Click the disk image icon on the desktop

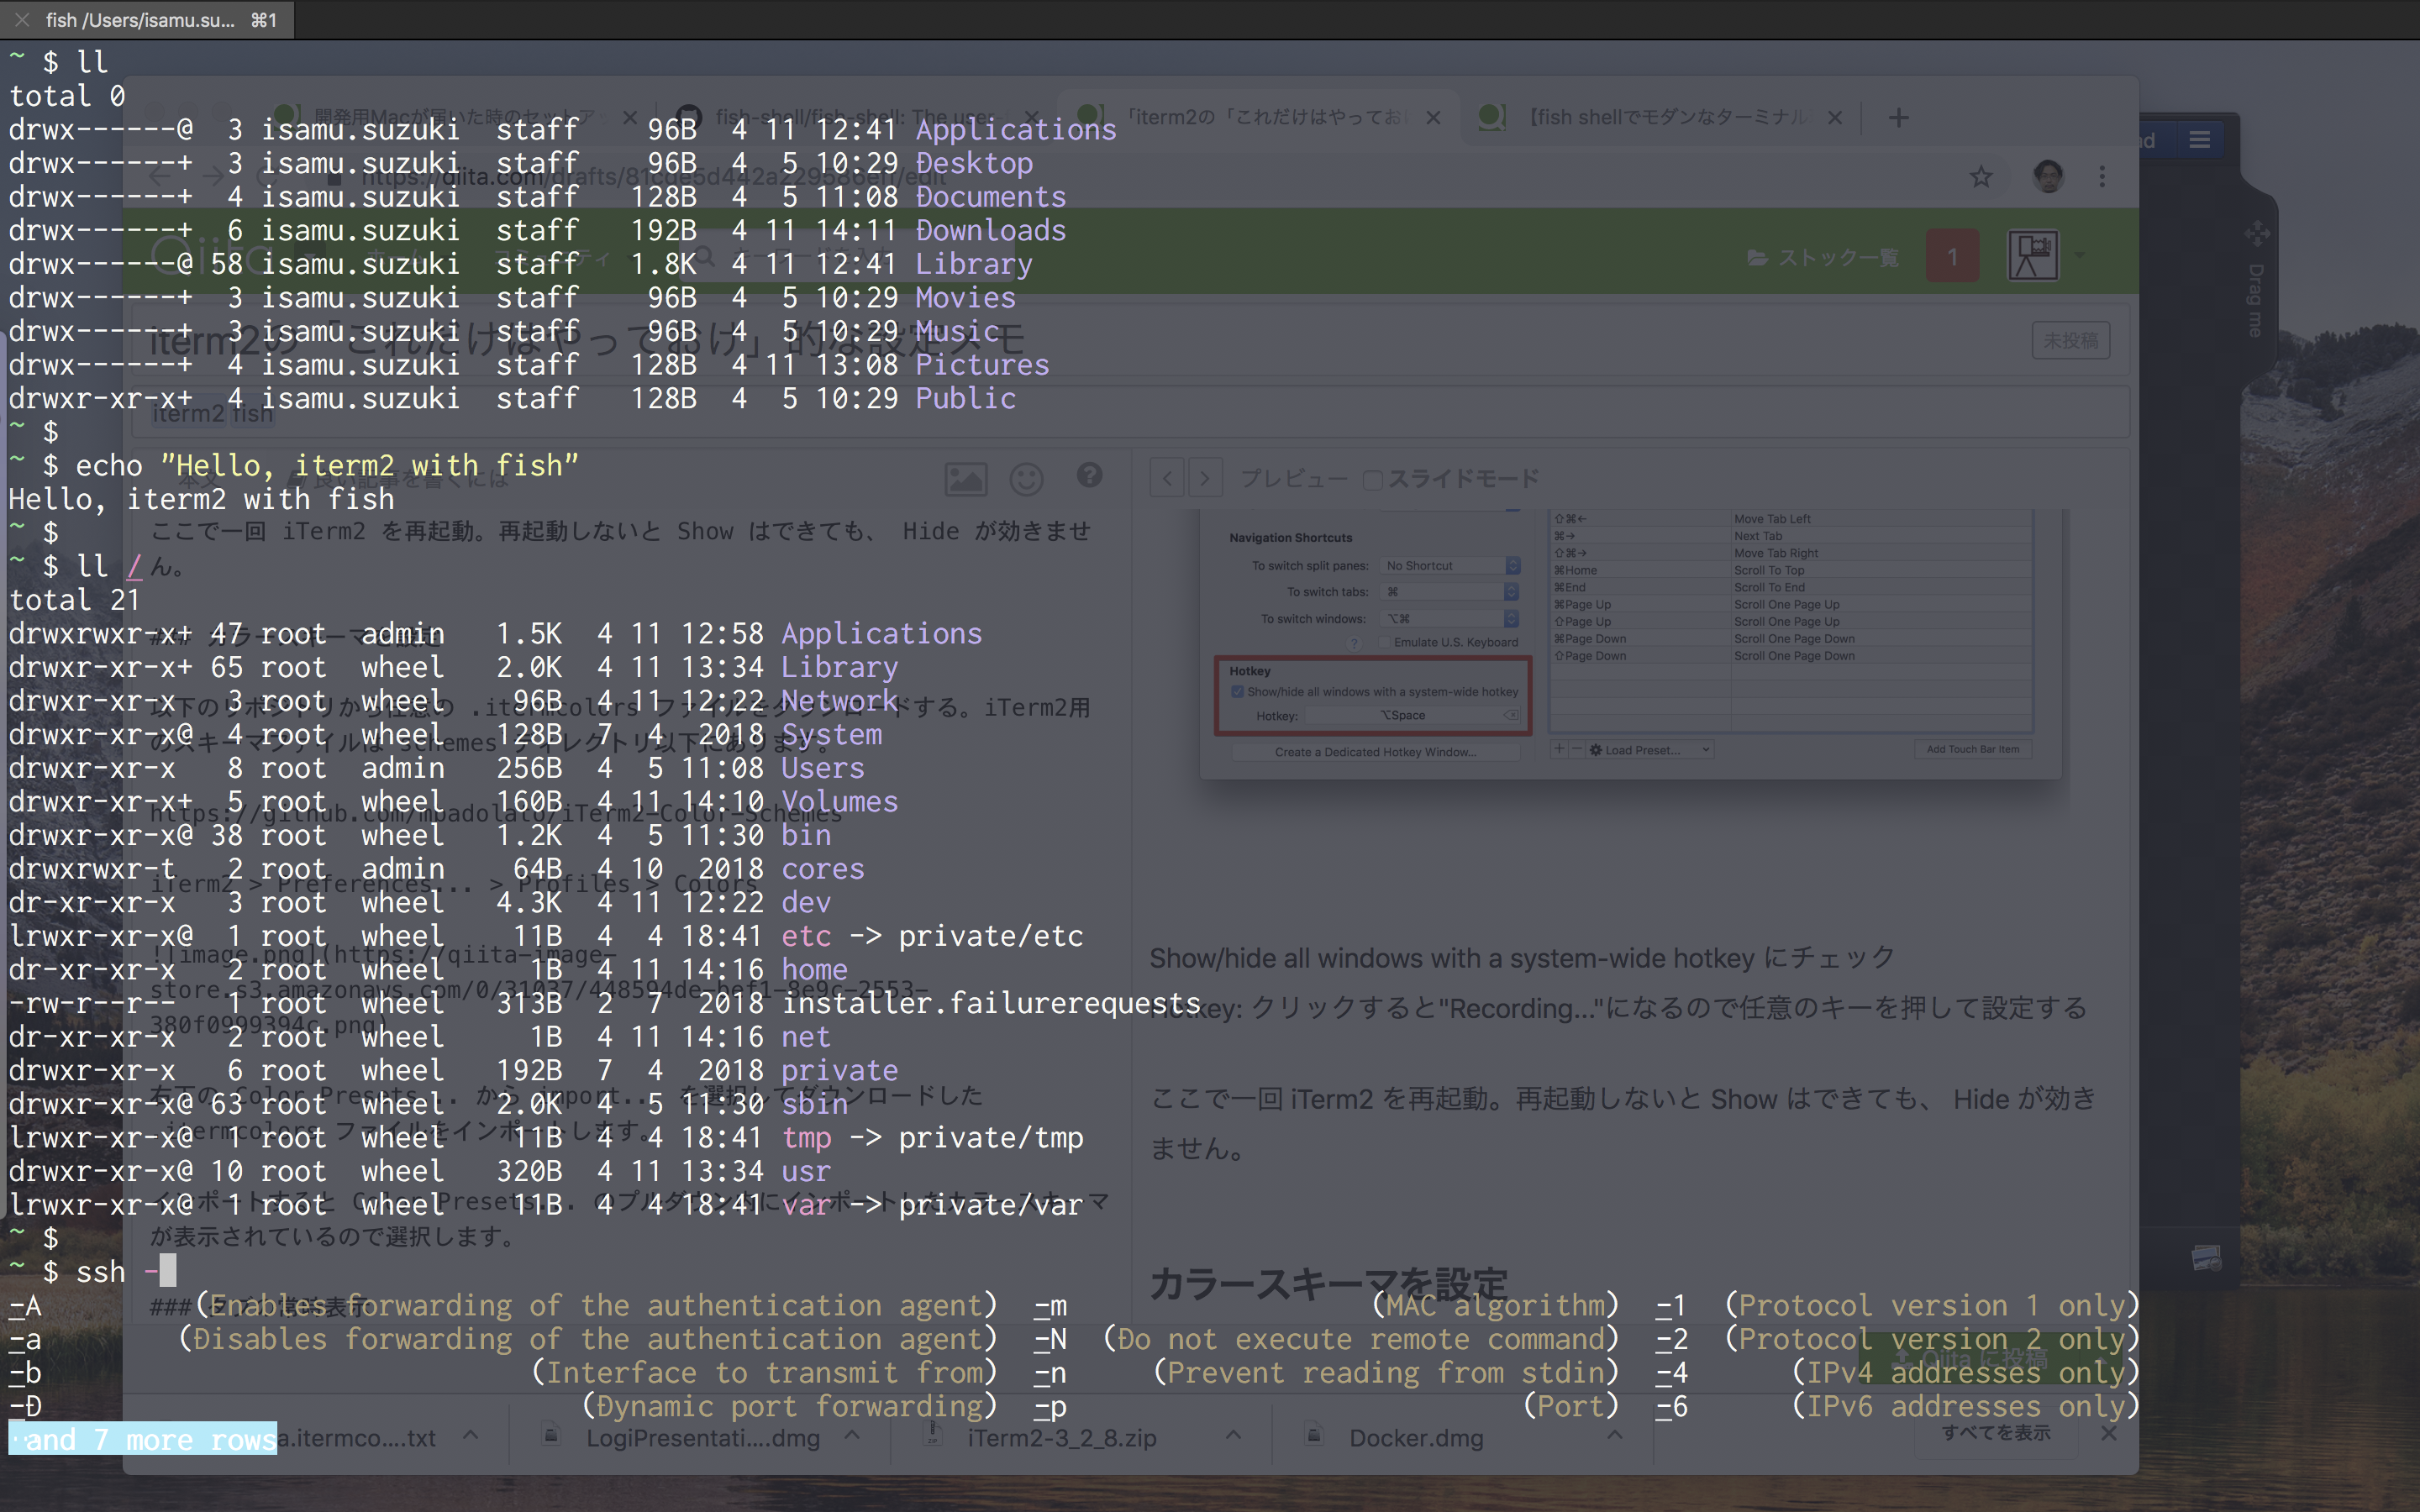(2206, 1257)
